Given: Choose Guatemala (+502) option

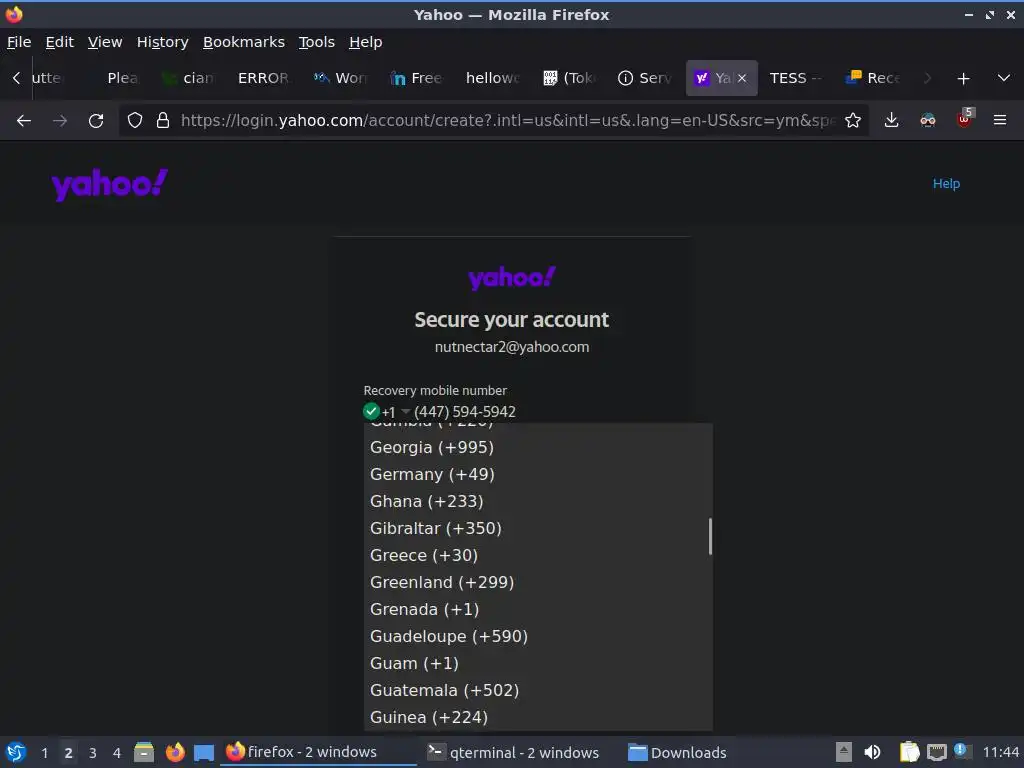Looking at the screenshot, I should pyautogui.click(x=538, y=690).
